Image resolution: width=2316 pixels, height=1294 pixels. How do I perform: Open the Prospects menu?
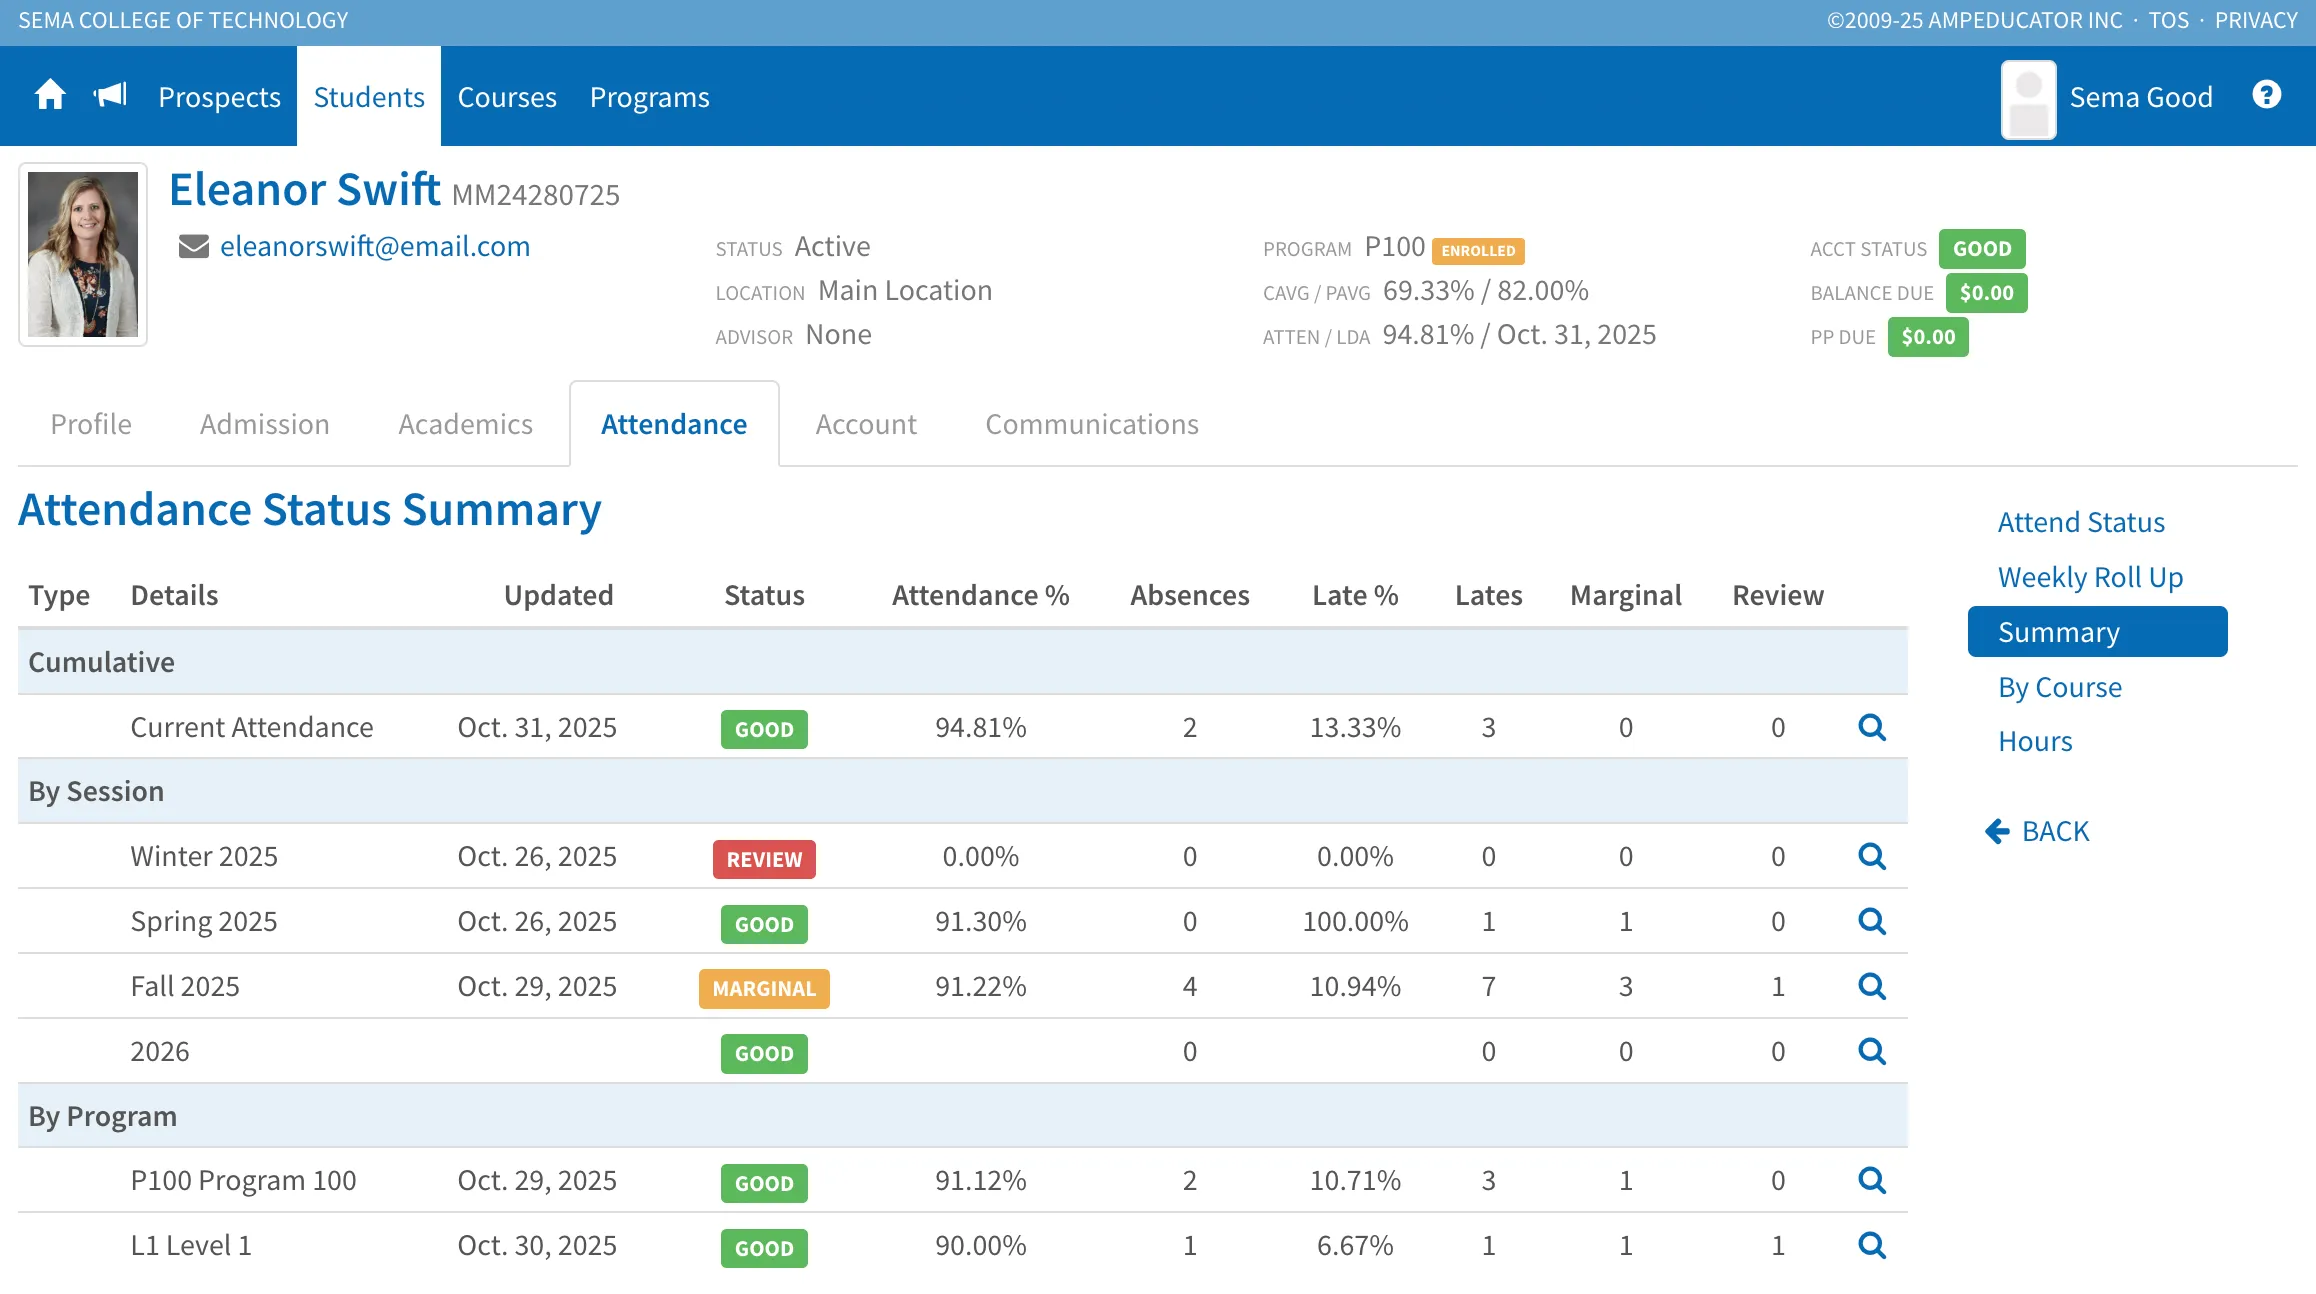pos(219,97)
